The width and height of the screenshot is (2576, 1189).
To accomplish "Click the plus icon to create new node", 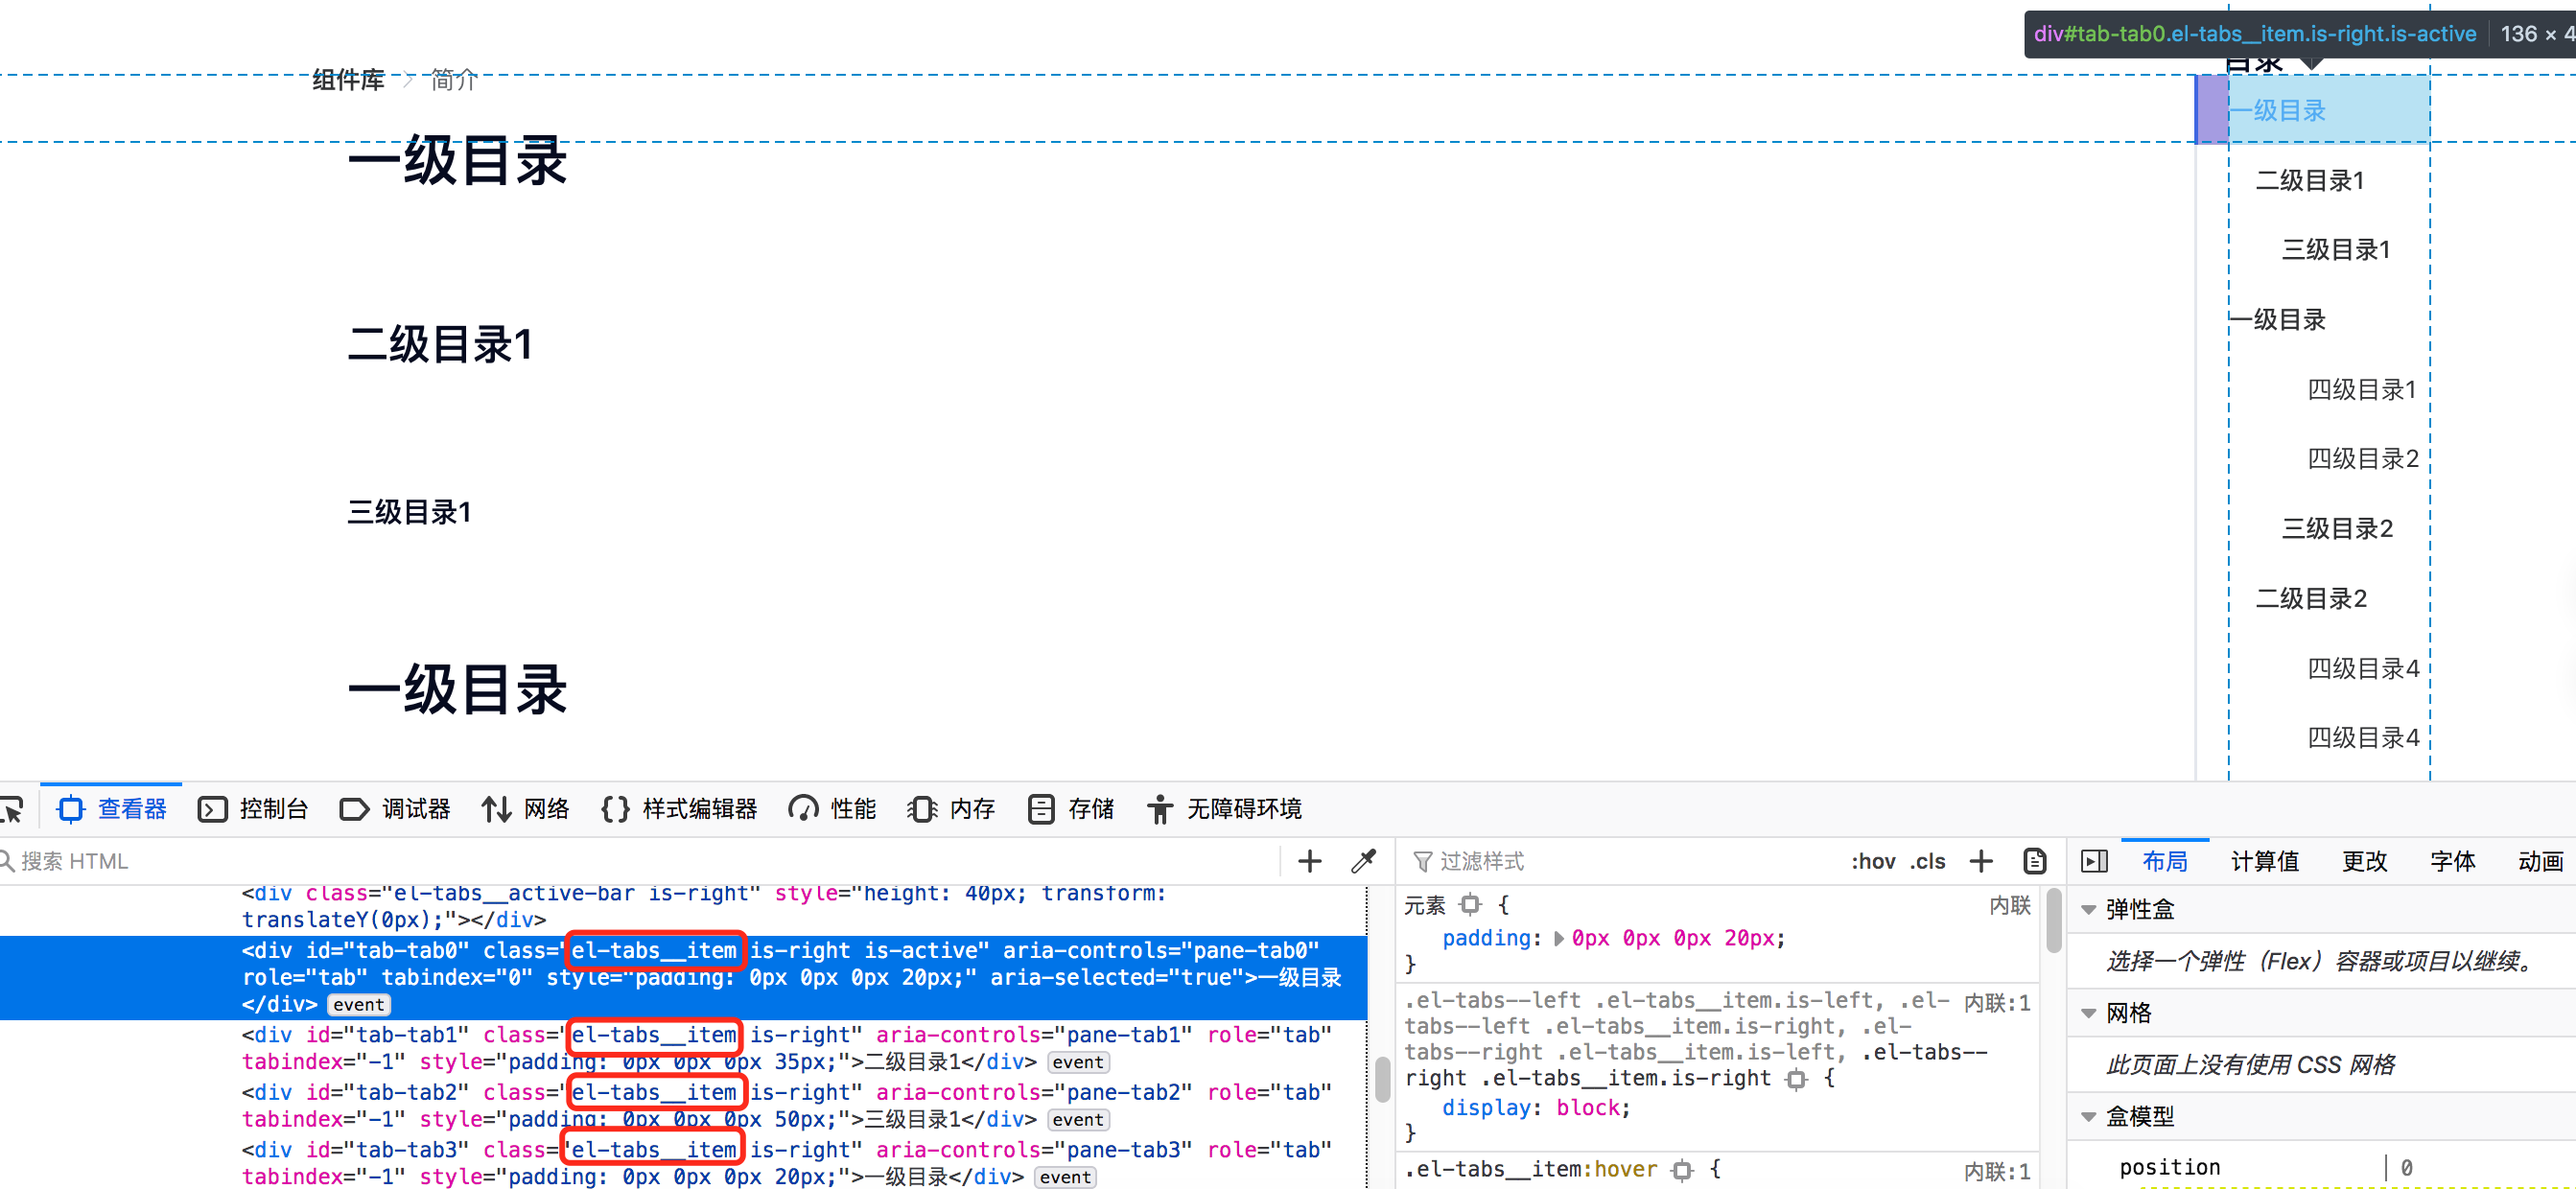I will click(x=1309, y=861).
